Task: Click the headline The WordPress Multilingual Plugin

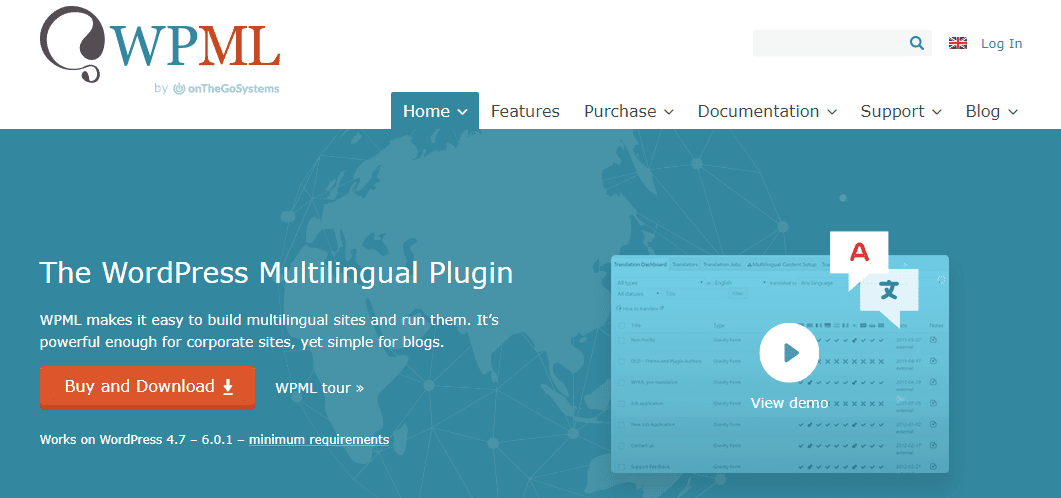Action: [276, 273]
